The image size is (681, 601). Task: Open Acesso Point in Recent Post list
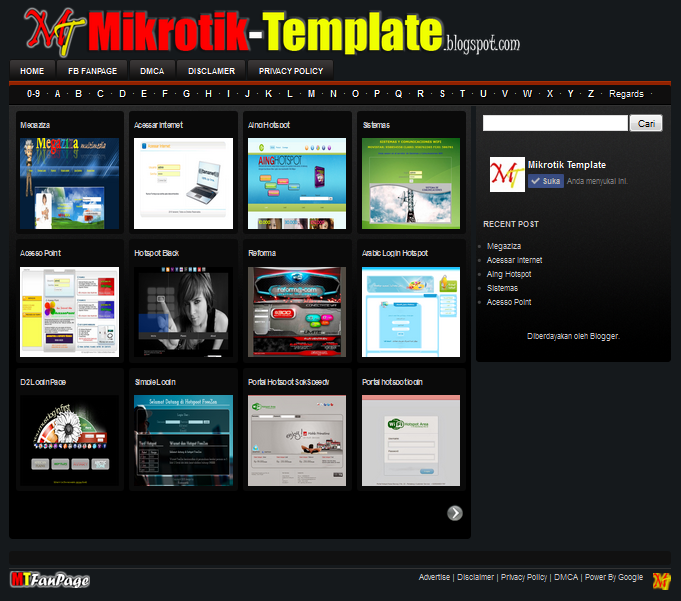tap(509, 302)
